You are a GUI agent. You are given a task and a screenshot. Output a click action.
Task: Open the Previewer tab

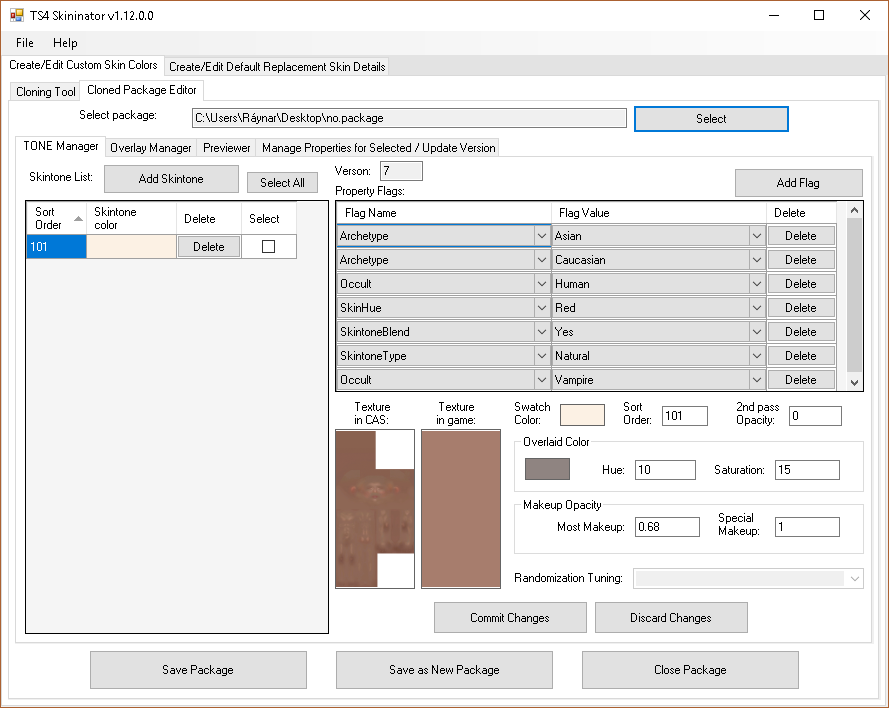coord(226,148)
